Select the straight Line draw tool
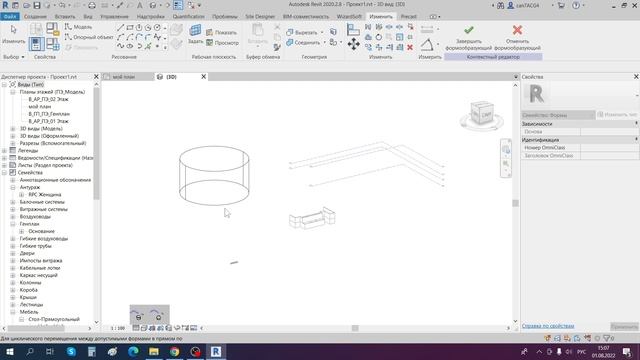This screenshot has width=640, height=360. pyautogui.click(x=120, y=28)
